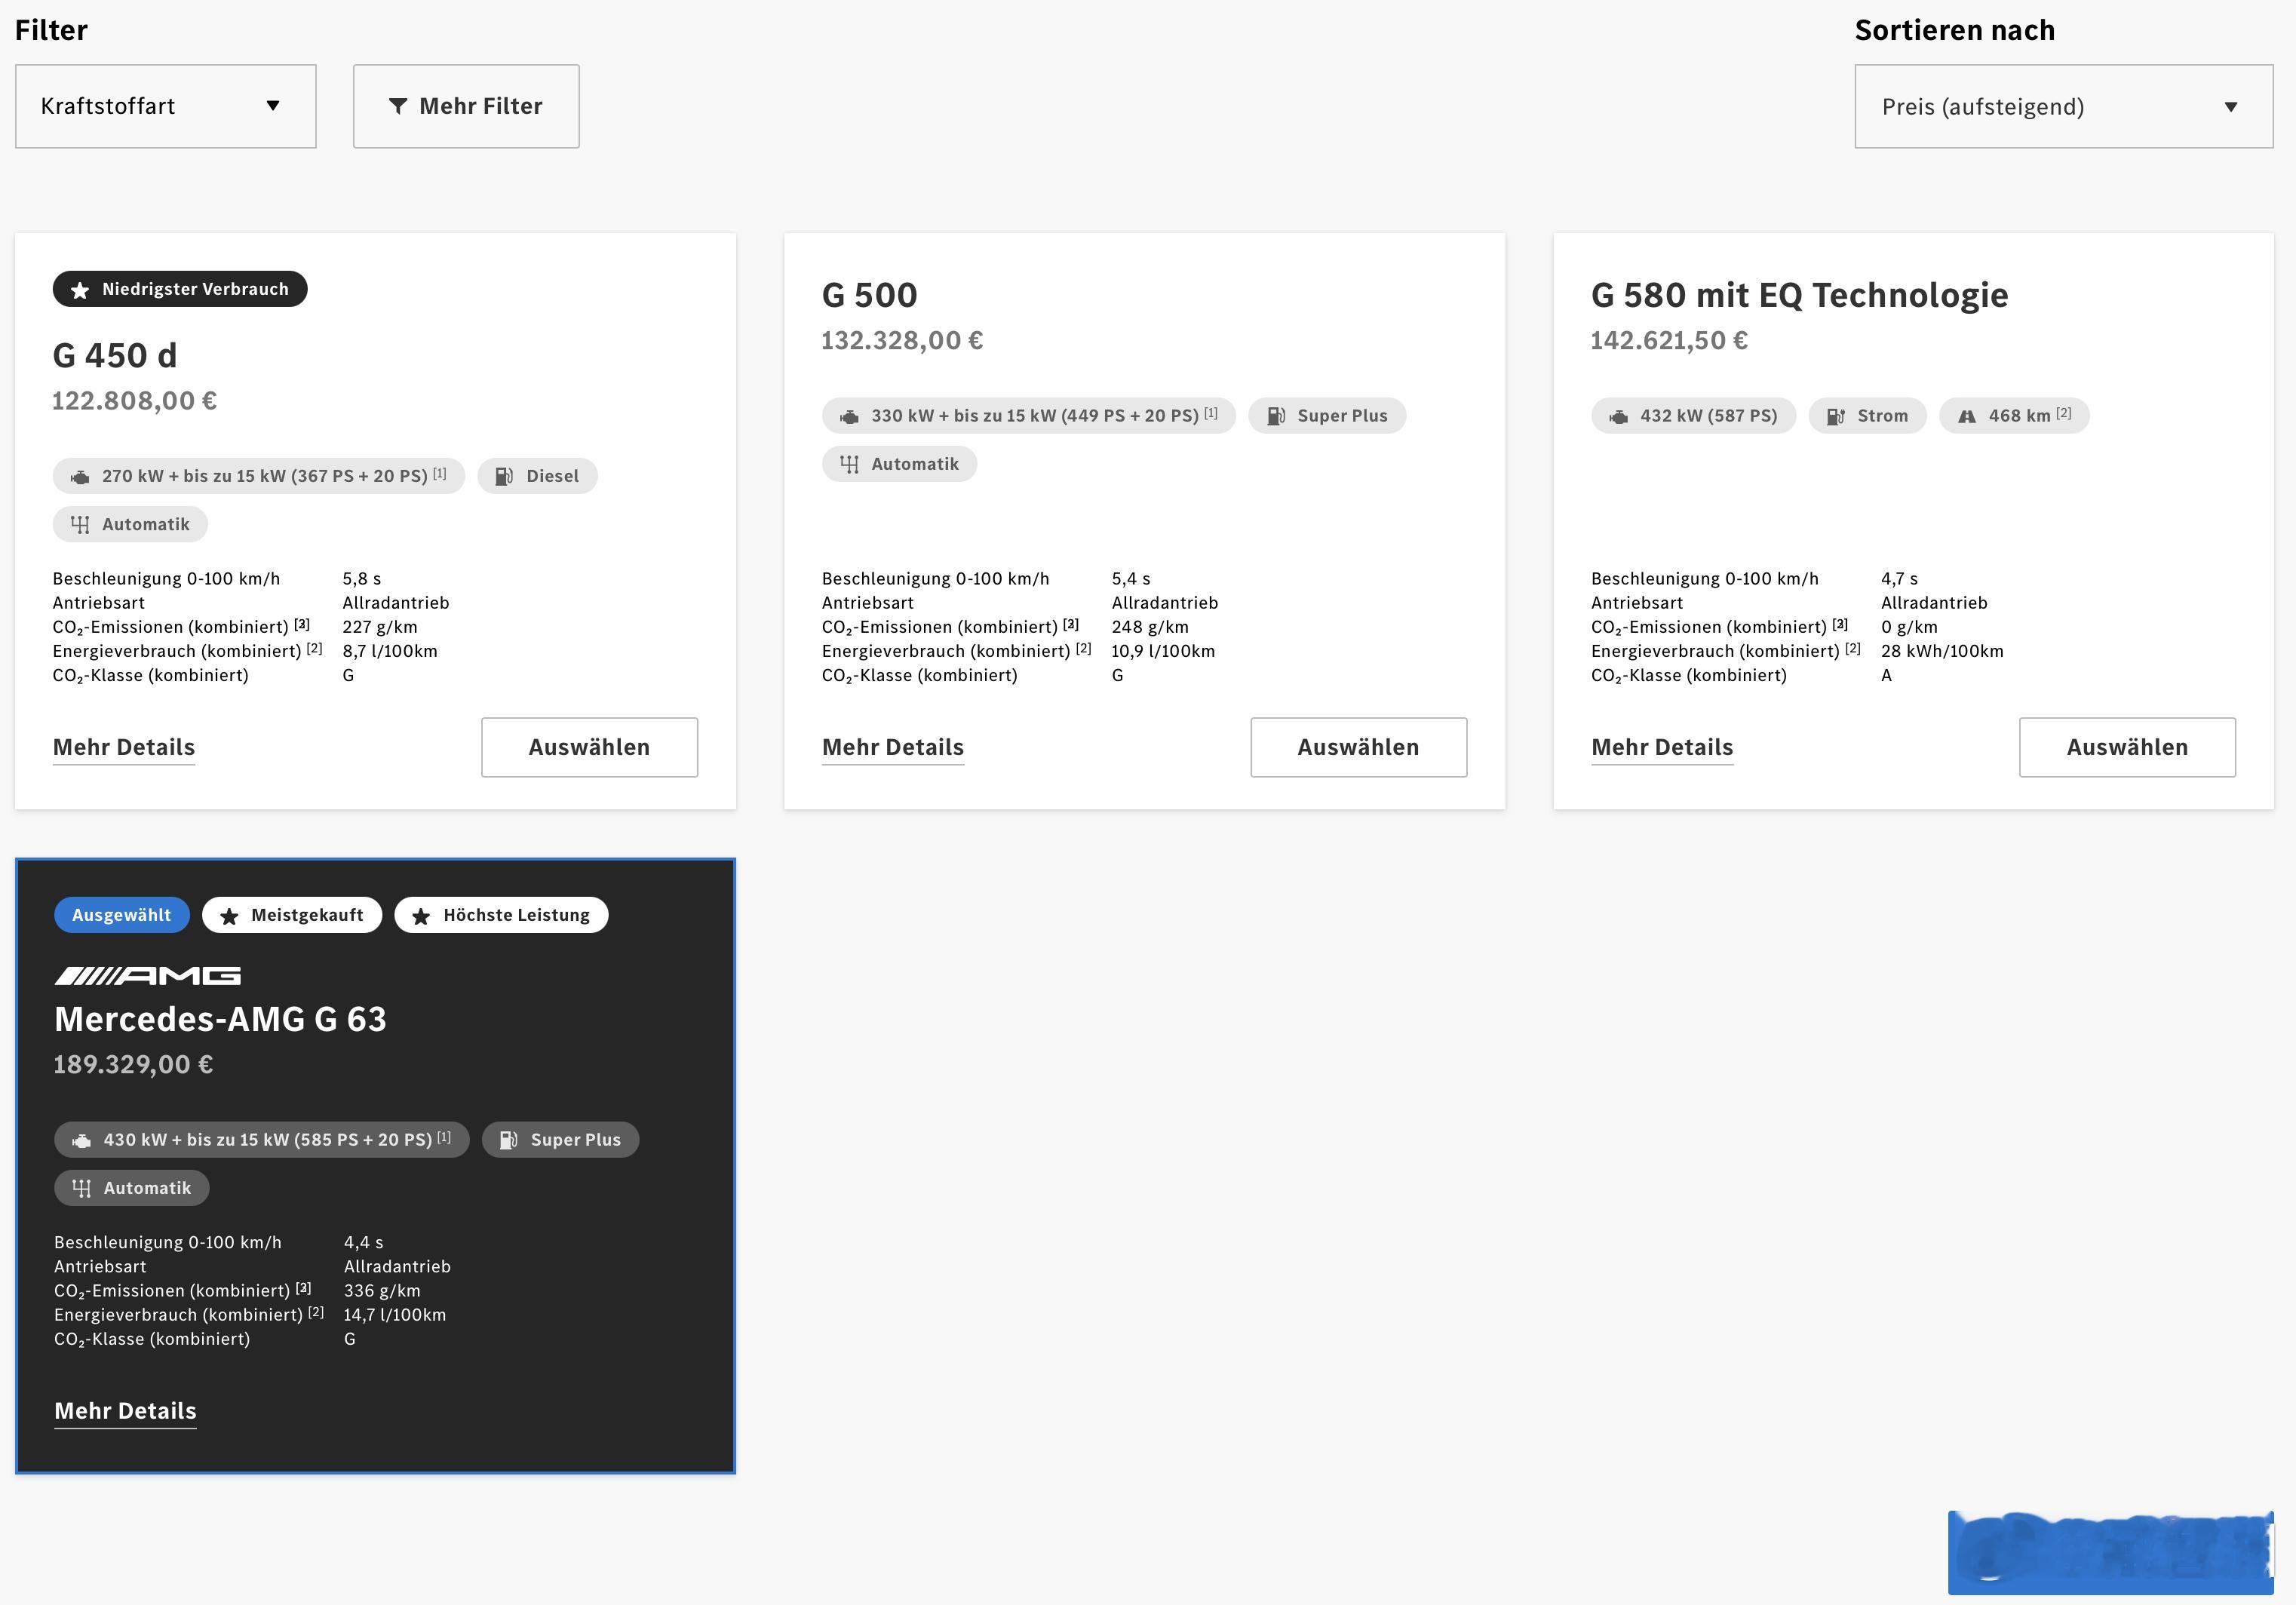Open the Preis (aufsteigend) sort dropdown

2064,106
